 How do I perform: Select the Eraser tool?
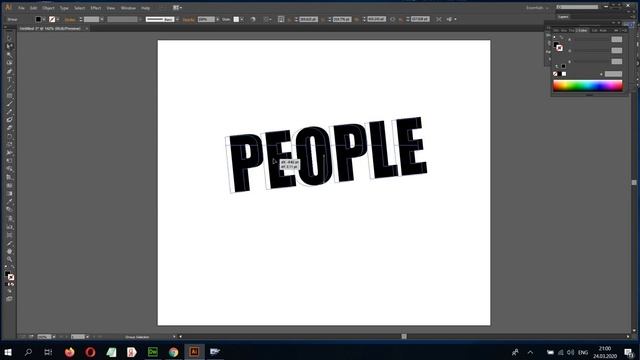pos(9,128)
